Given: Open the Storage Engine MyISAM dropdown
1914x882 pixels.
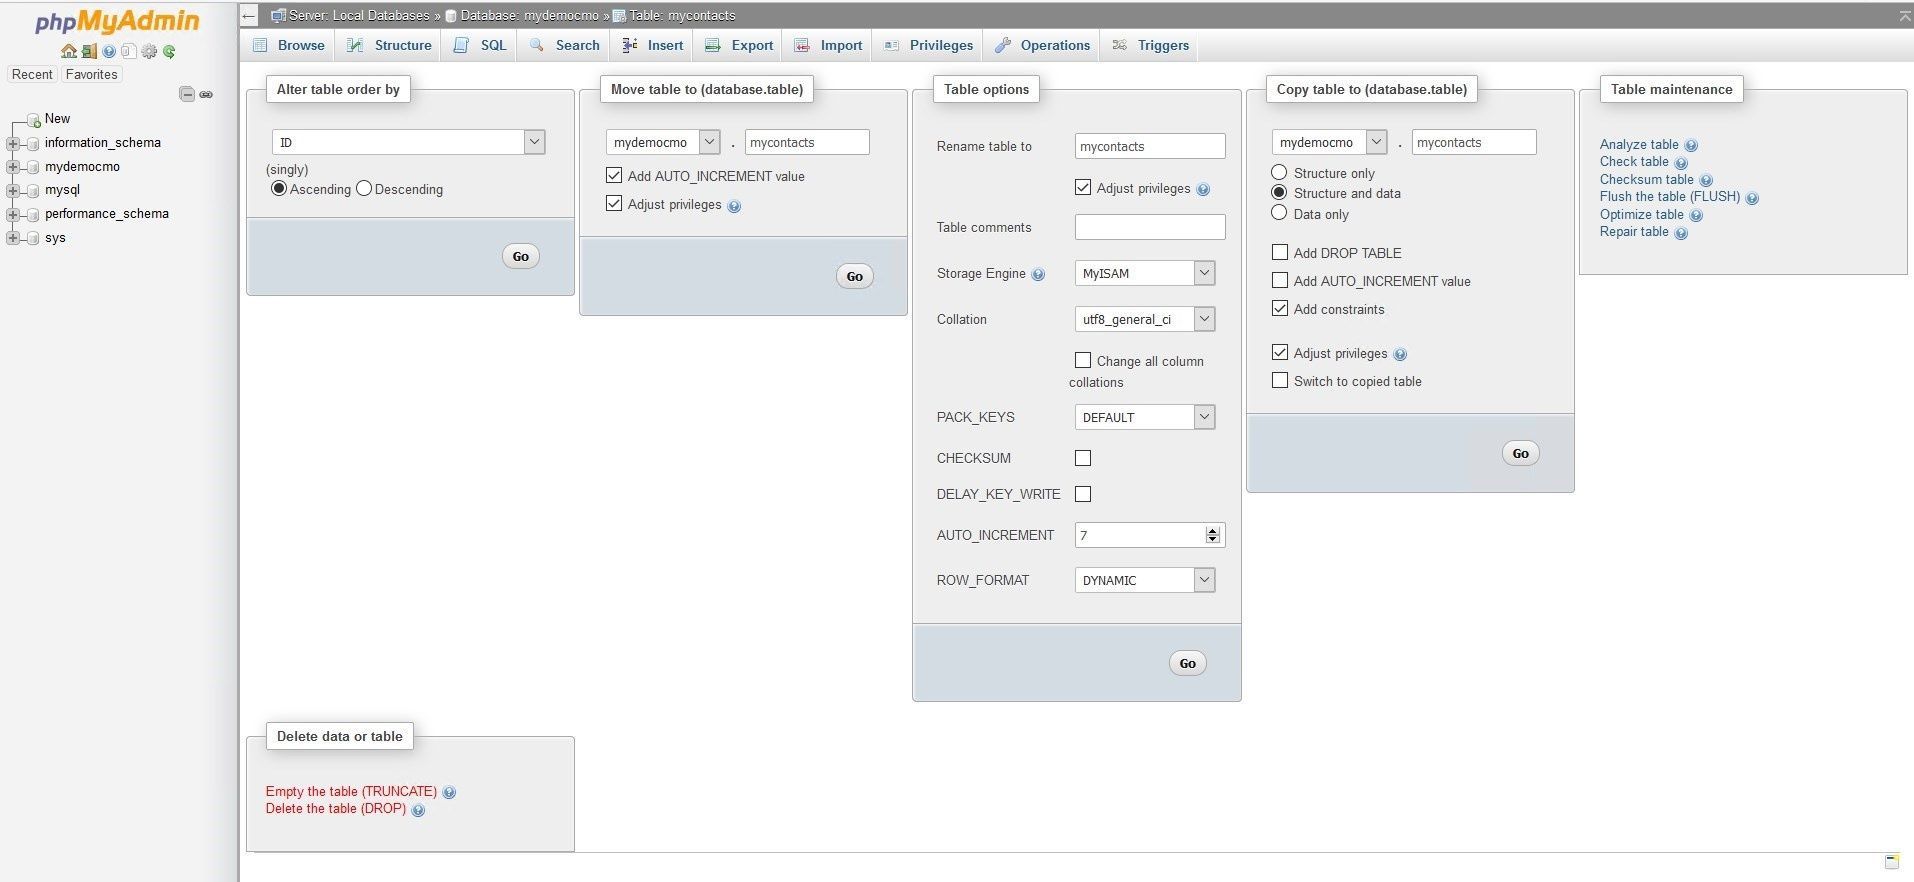Looking at the screenshot, I should click(1145, 273).
